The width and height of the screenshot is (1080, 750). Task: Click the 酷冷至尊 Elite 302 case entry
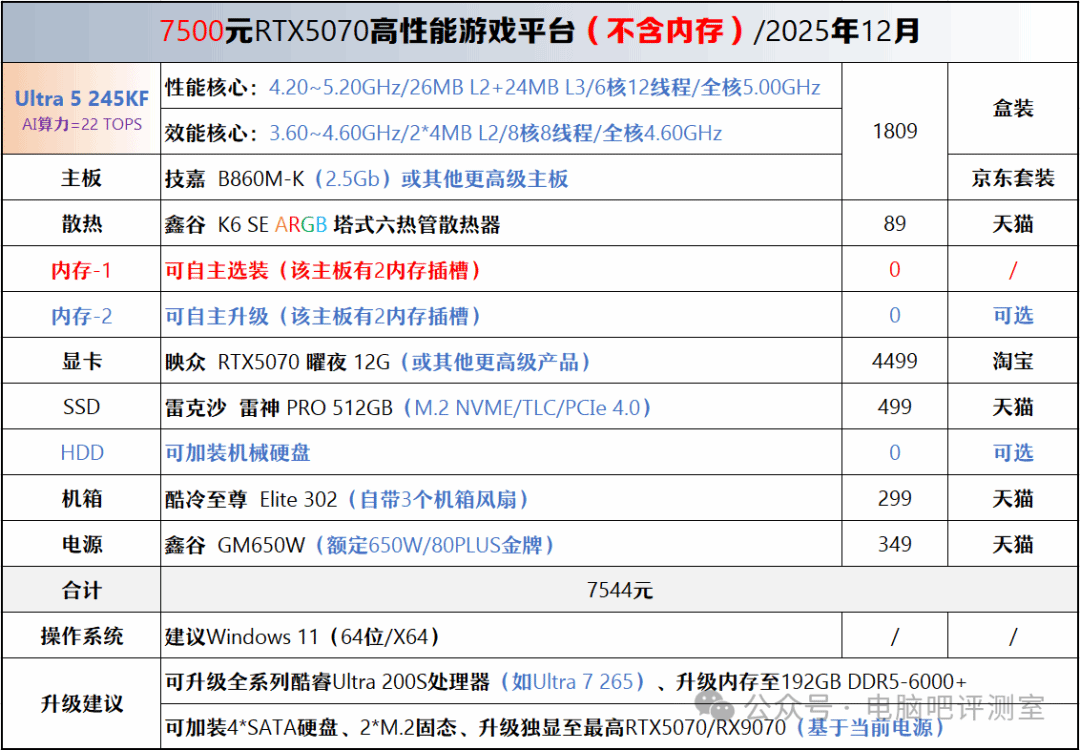pyautogui.click(x=346, y=499)
